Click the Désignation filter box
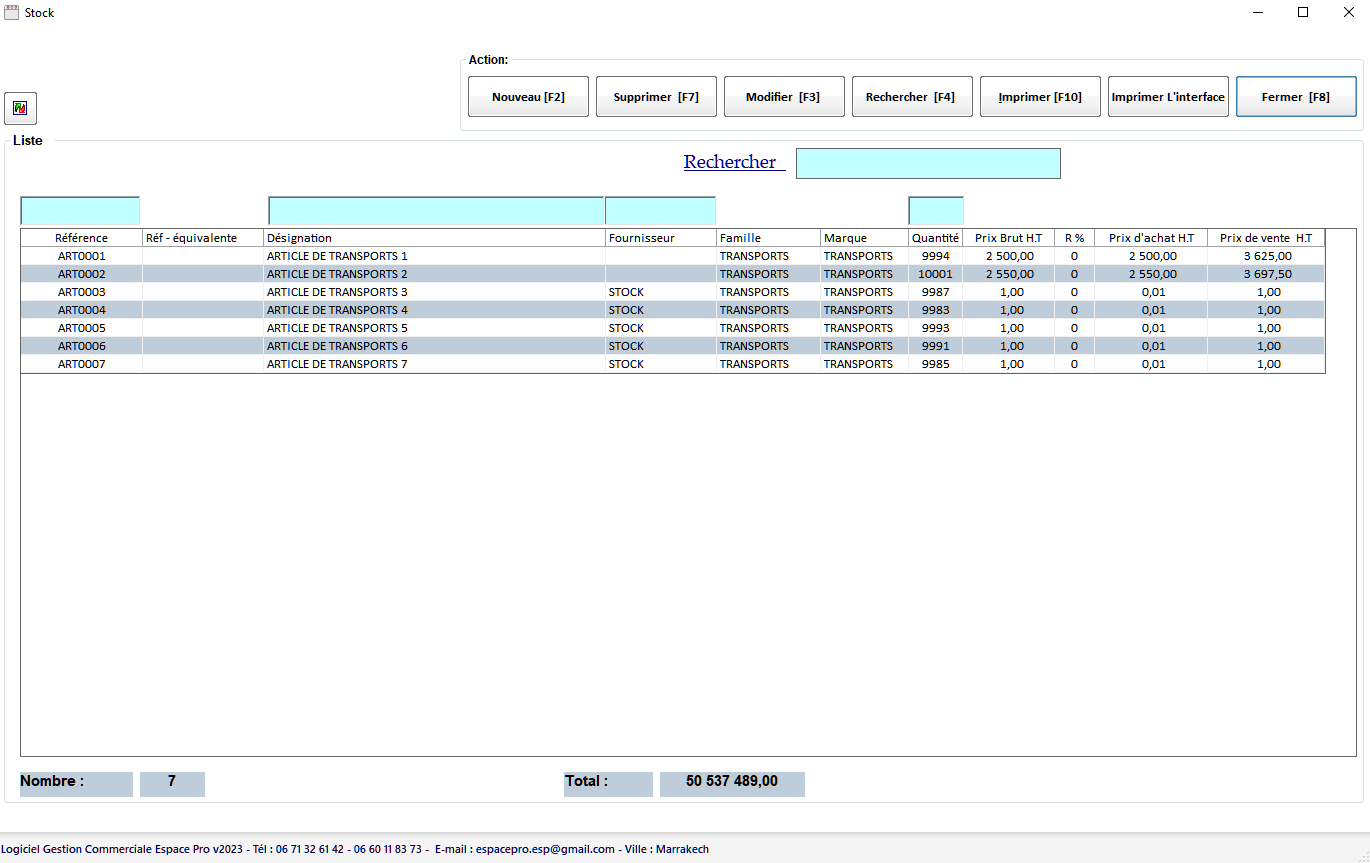This screenshot has width=1370, height=863. (436, 211)
